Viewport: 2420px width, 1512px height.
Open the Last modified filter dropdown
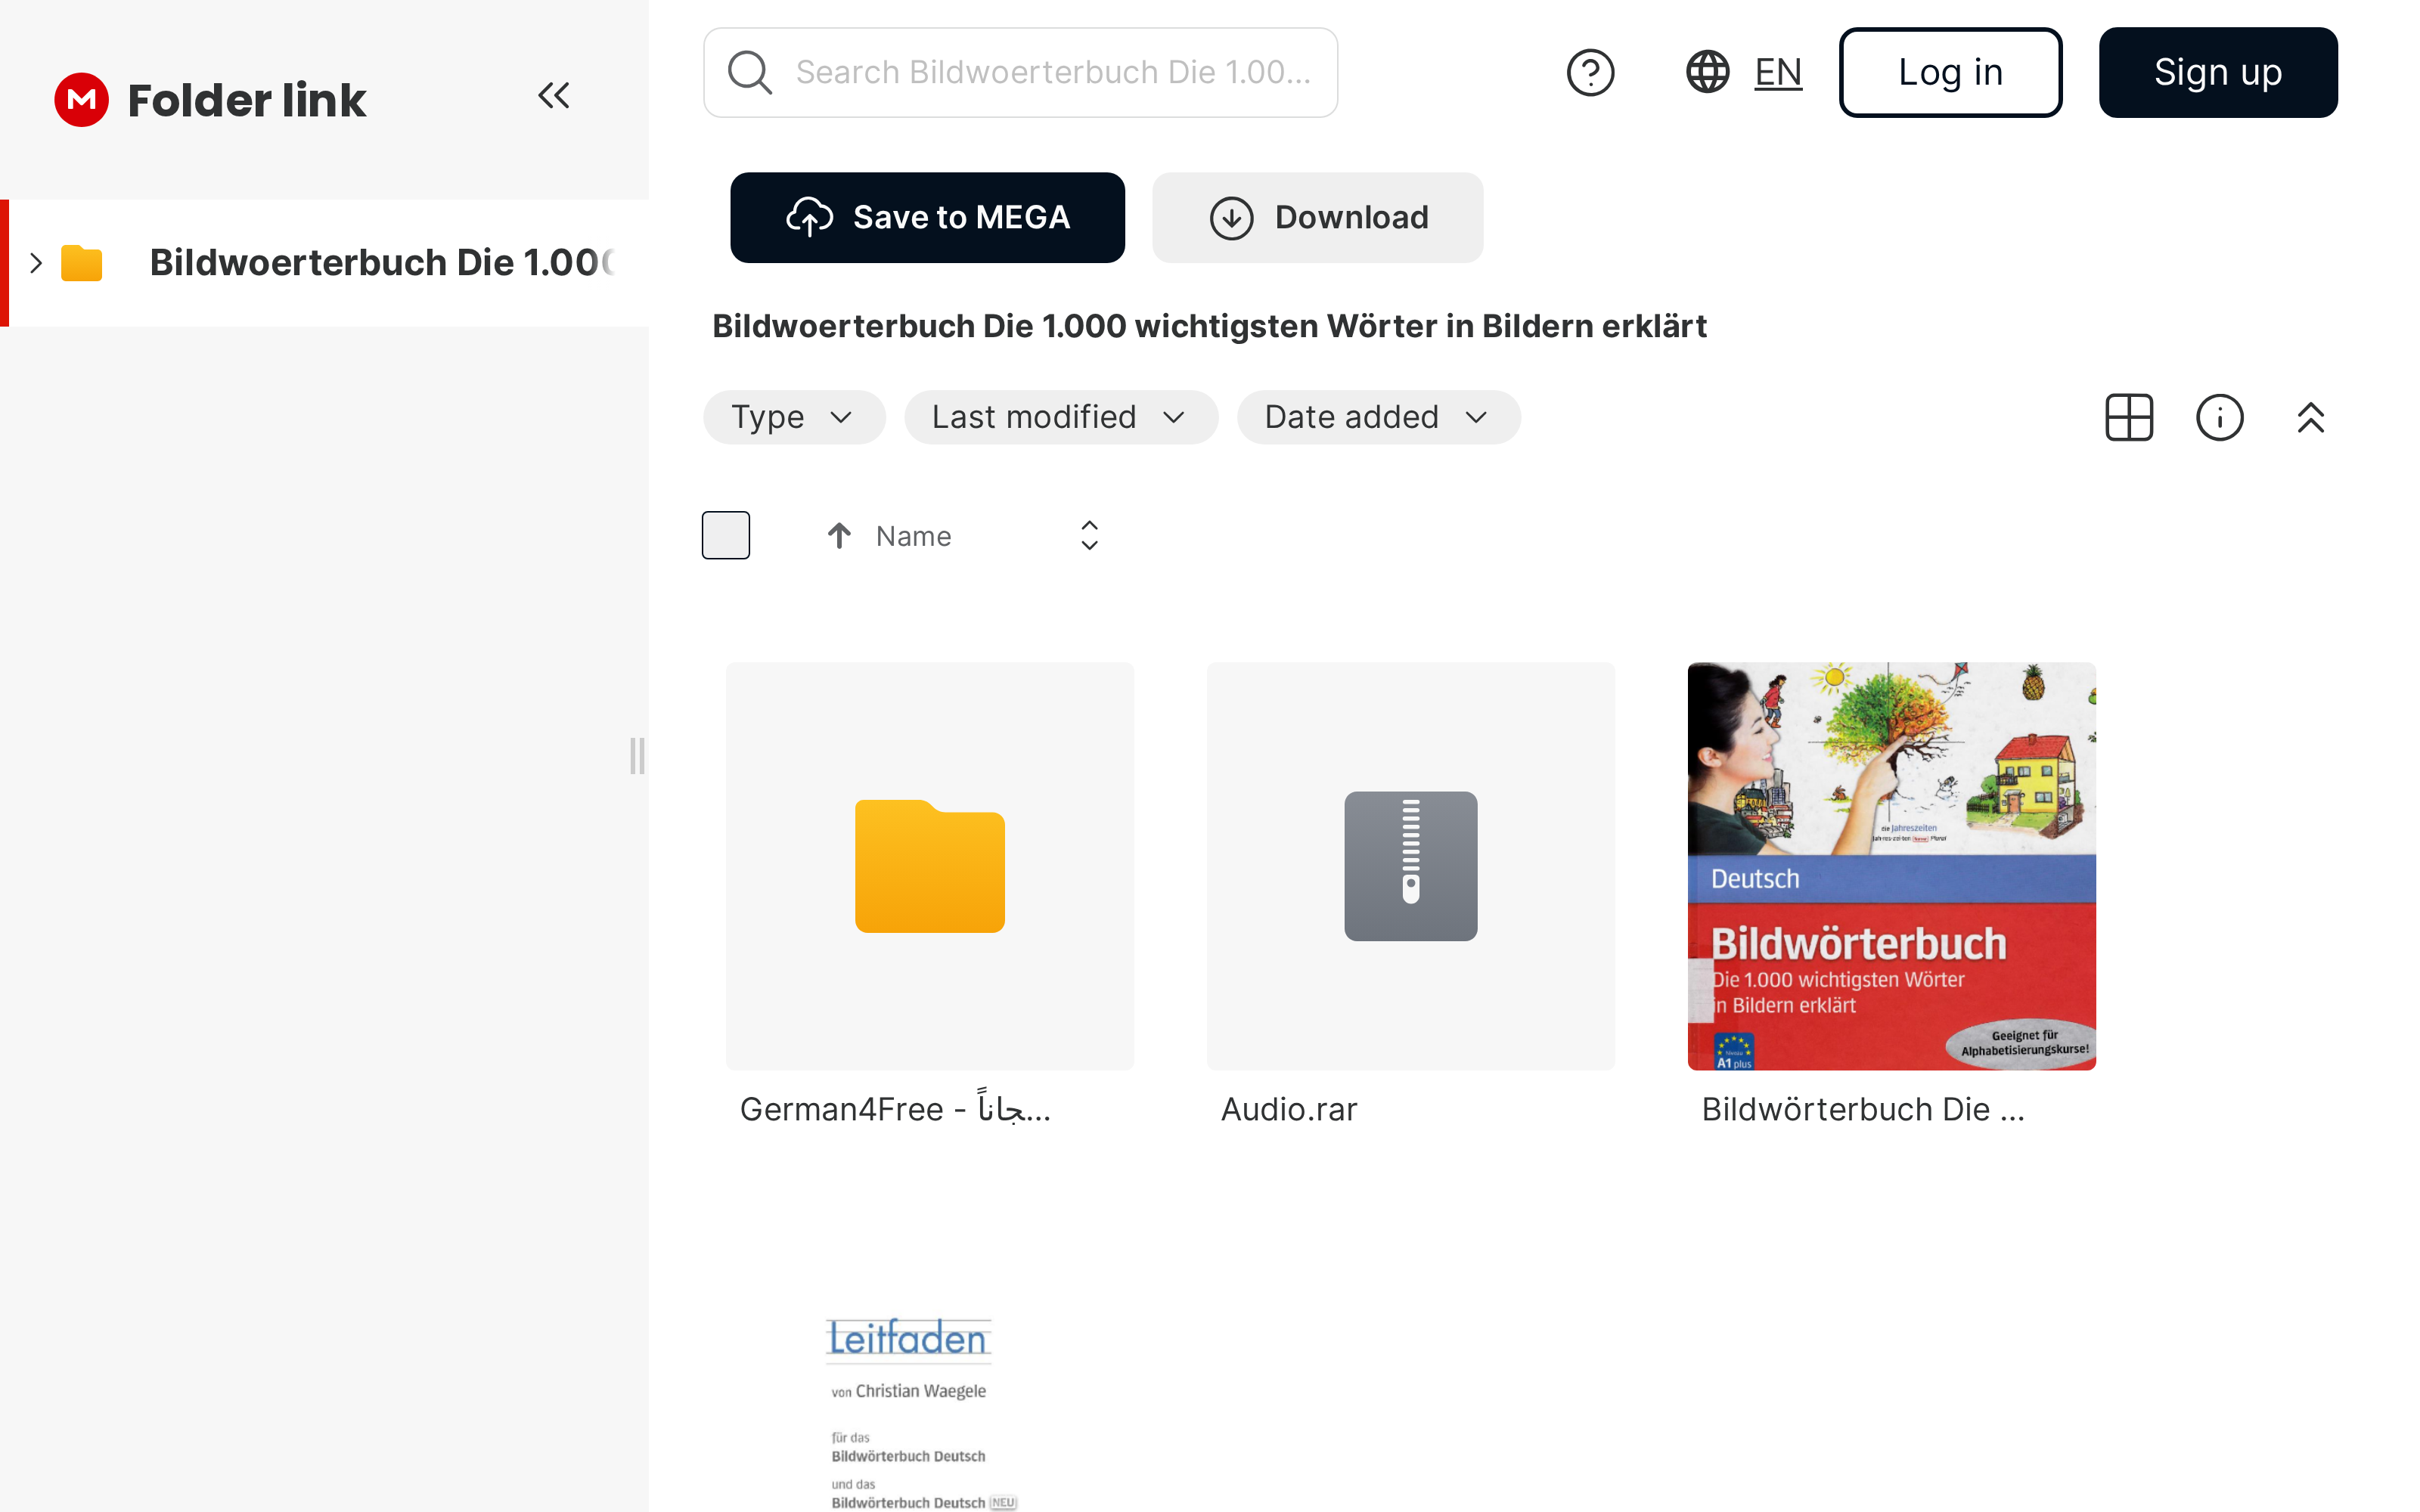1061,417
